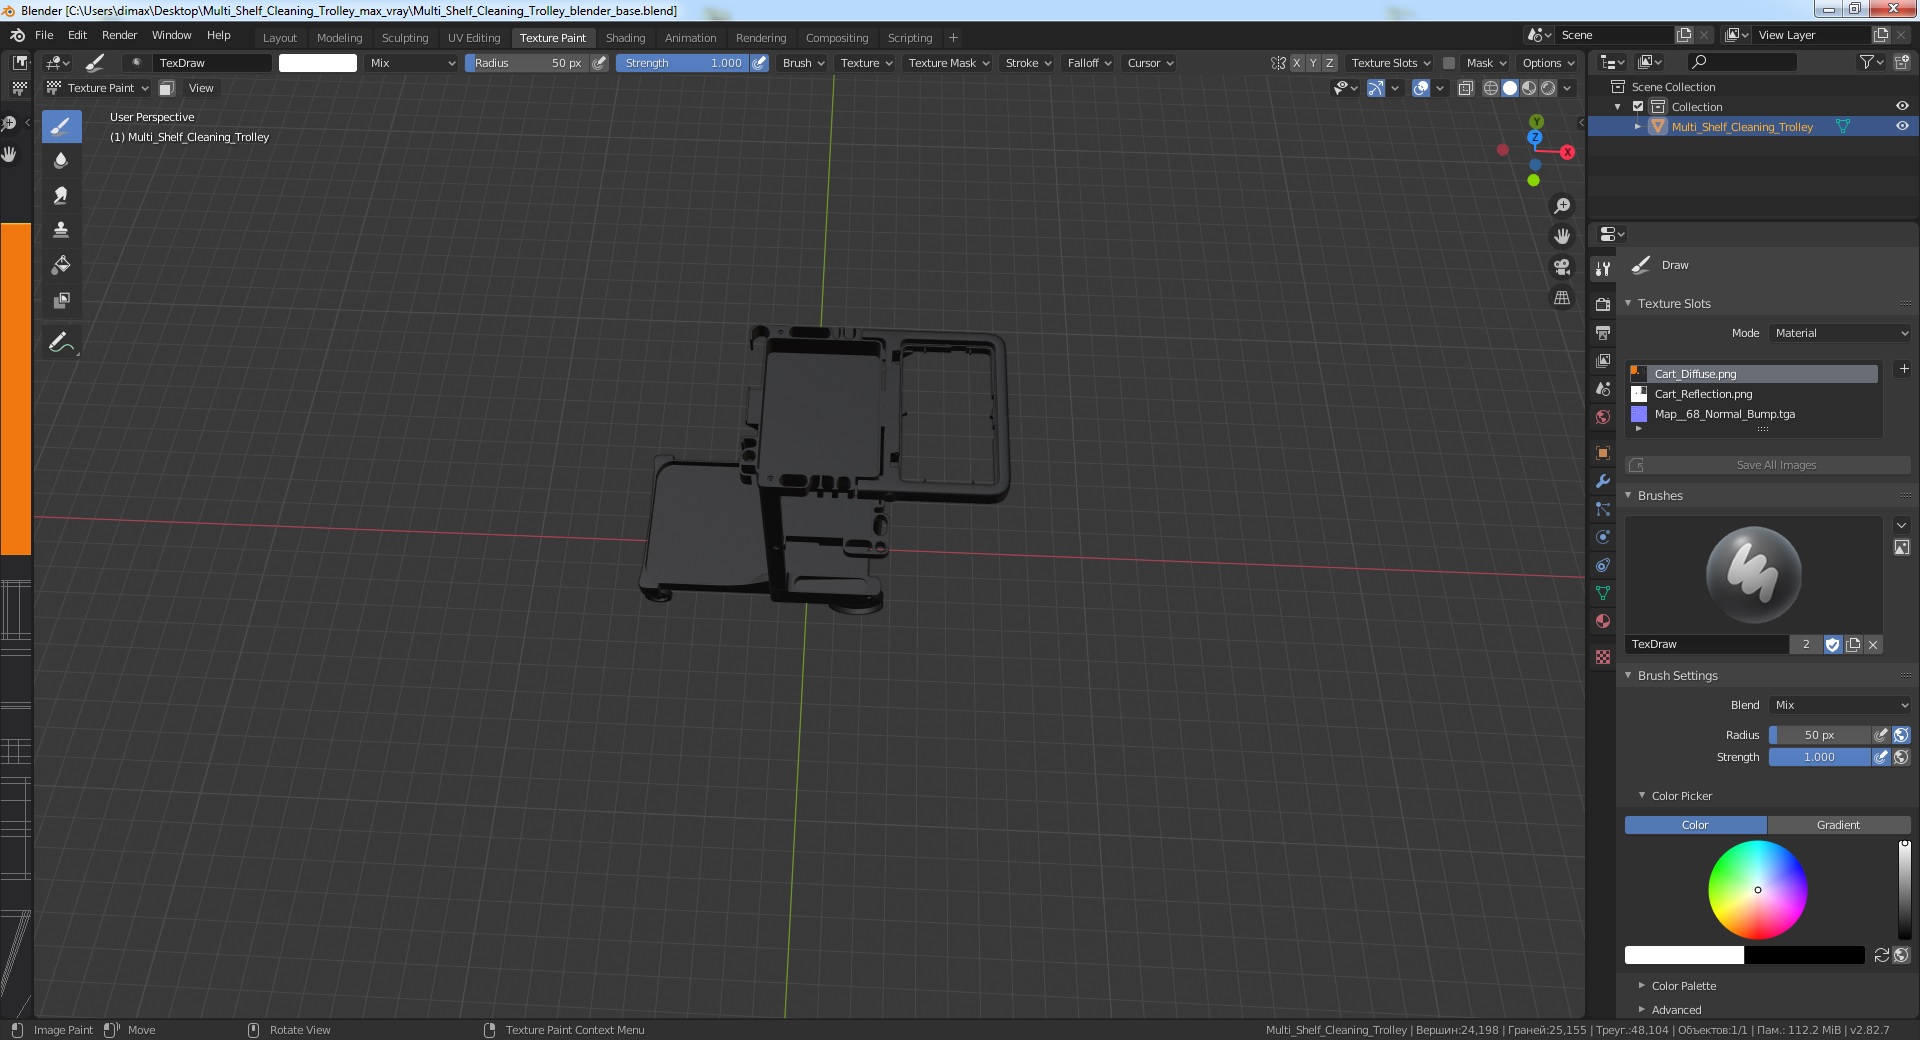Open Scene properties tab

(x=1603, y=388)
